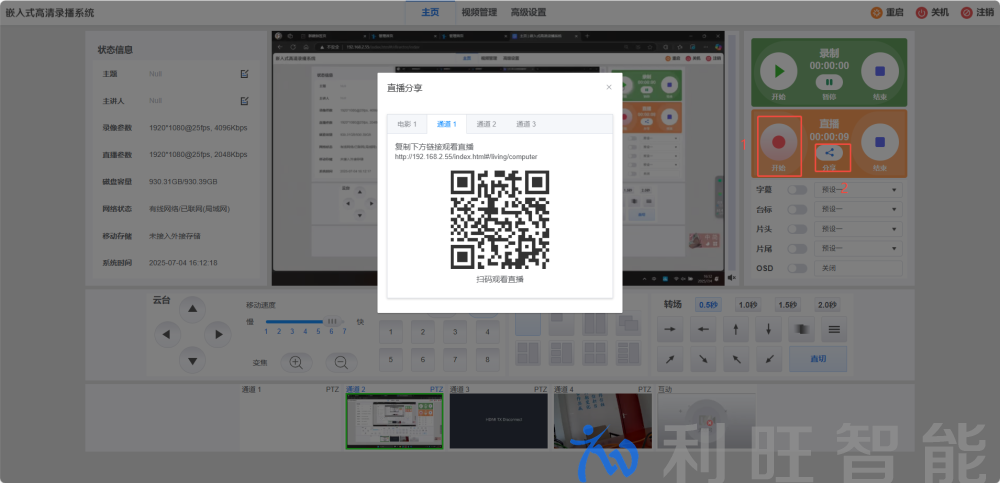
Task: Open the 台标 preset dropdown
Action: 858,209
